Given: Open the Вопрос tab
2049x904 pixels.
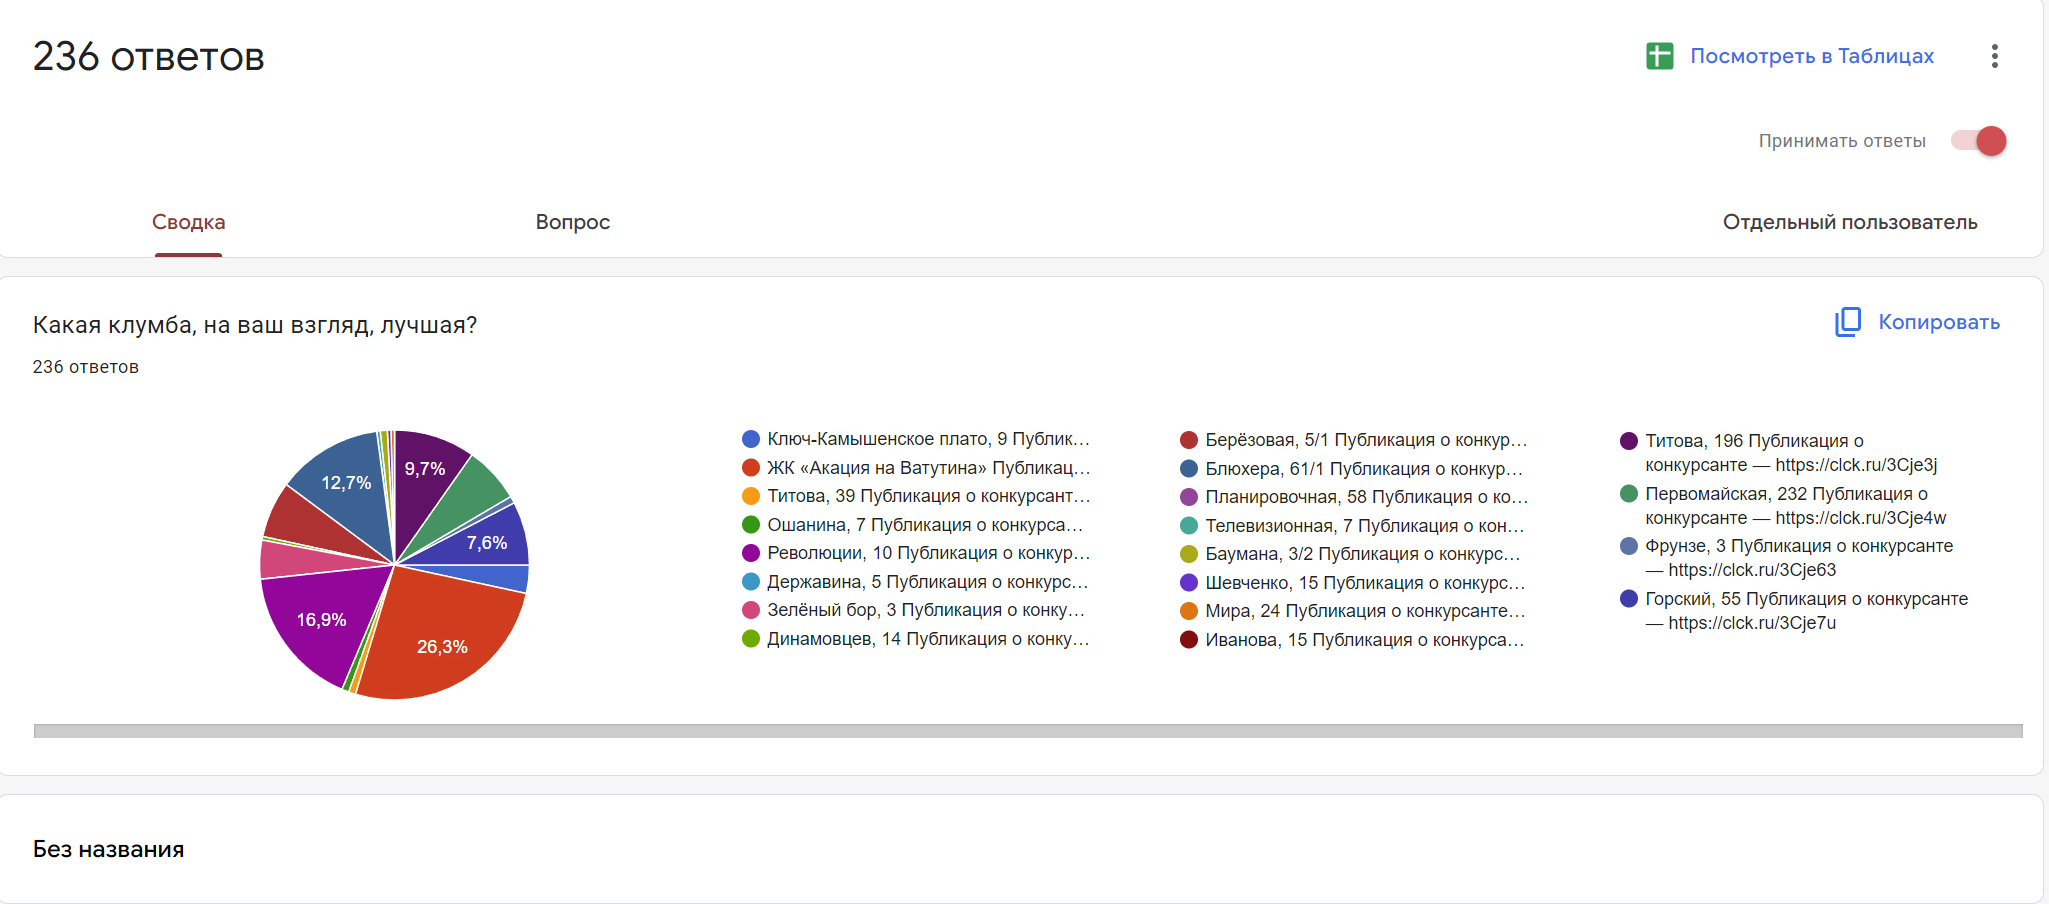Looking at the screenshot, I should click(x=572, y=222).
